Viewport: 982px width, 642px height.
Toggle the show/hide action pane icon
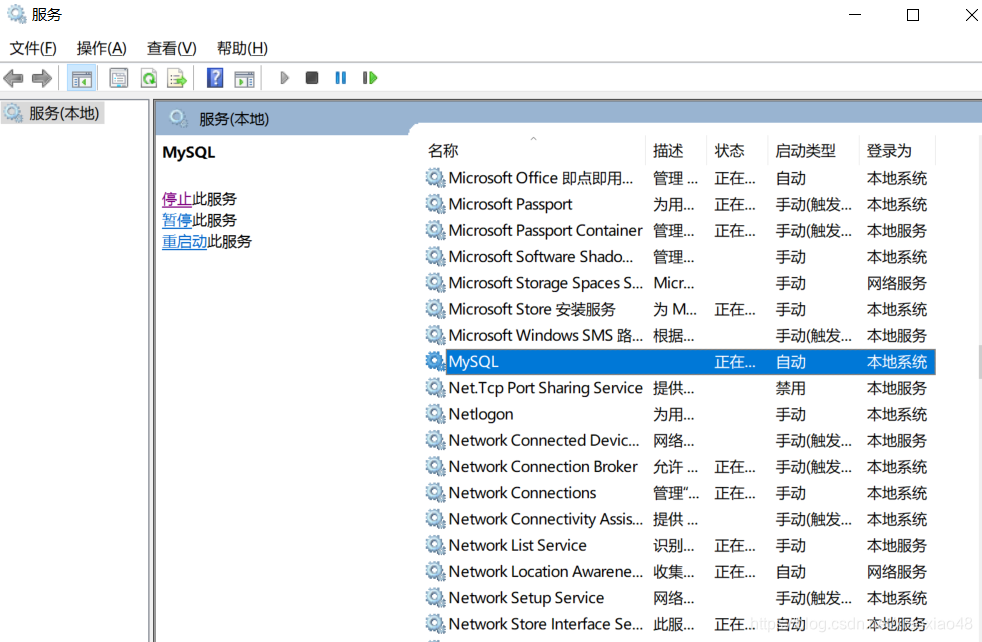(244, 79)
